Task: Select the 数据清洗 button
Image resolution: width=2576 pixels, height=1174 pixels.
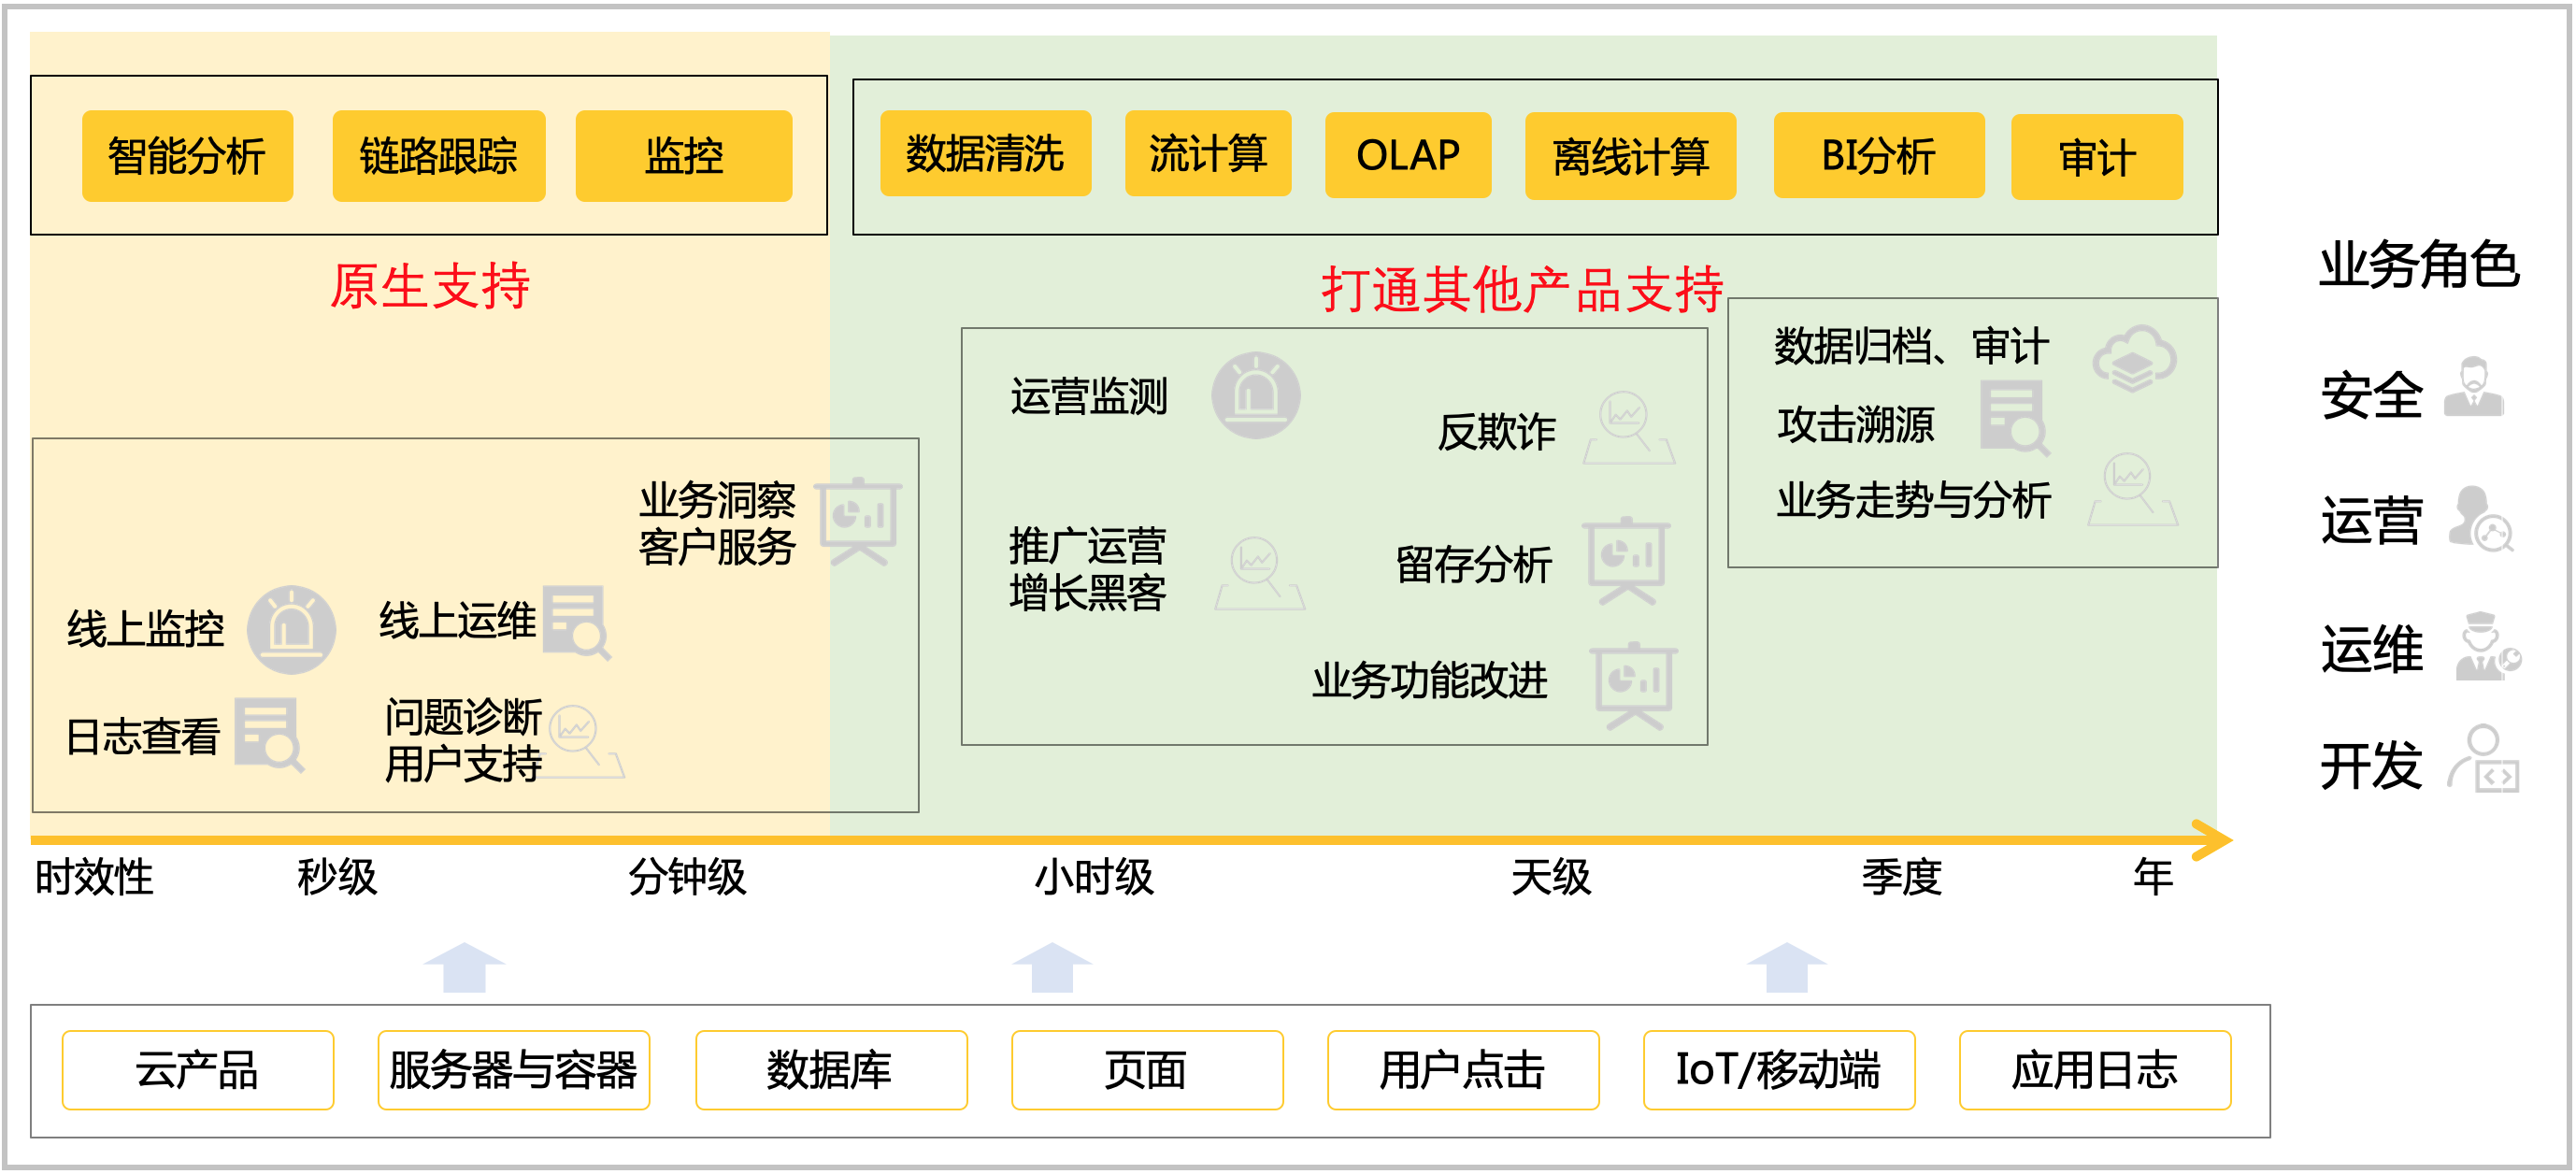Action: 985,154
